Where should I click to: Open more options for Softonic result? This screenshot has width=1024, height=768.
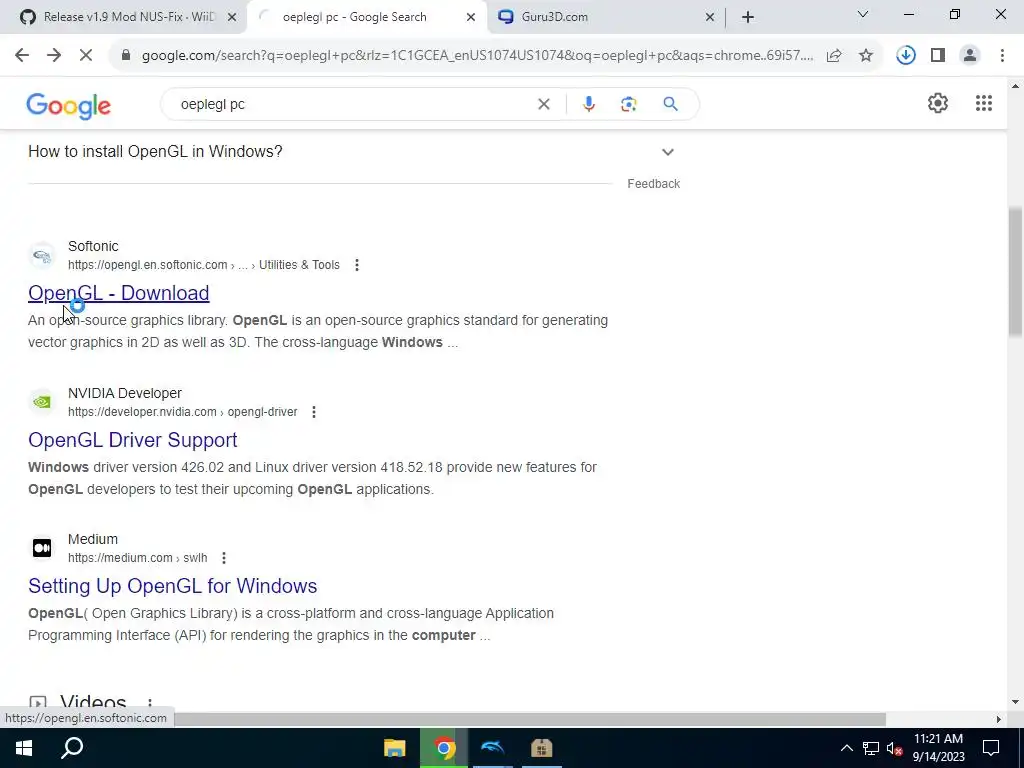357,265
